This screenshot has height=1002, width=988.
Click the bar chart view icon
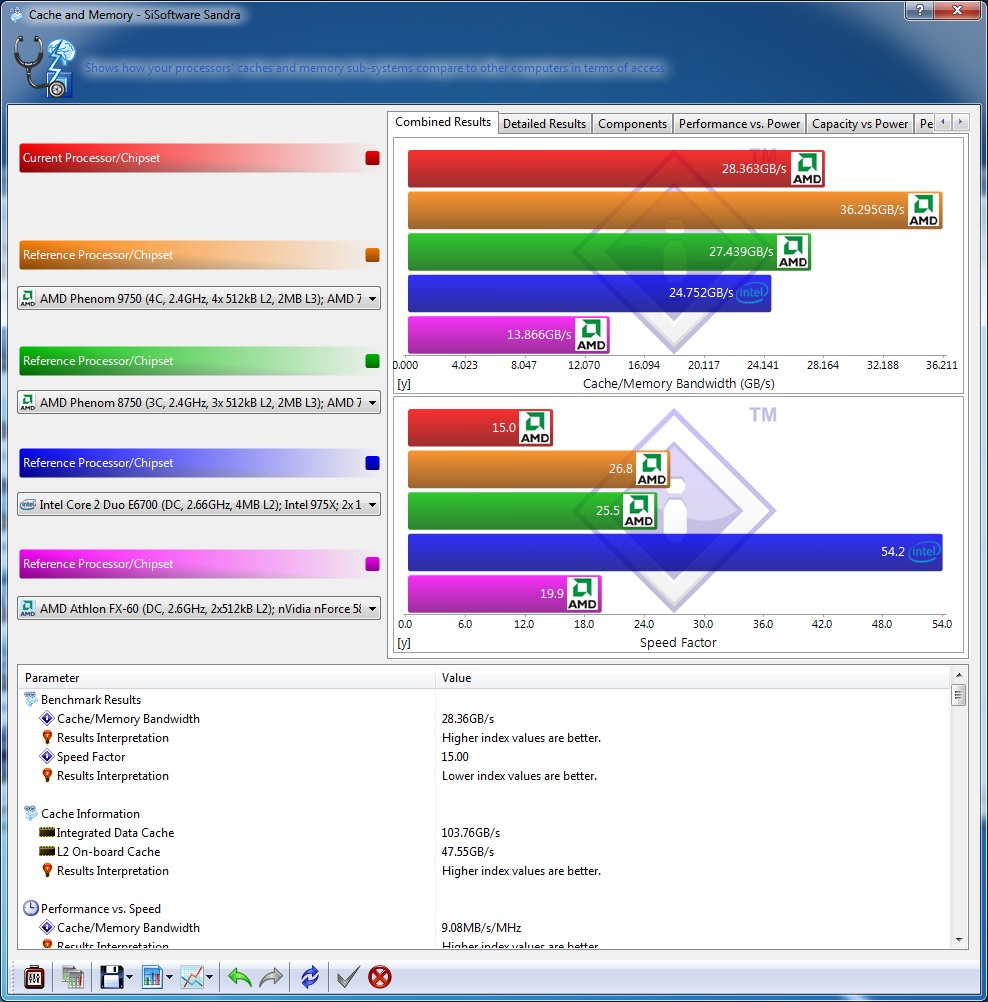click(x=152, y=977)
